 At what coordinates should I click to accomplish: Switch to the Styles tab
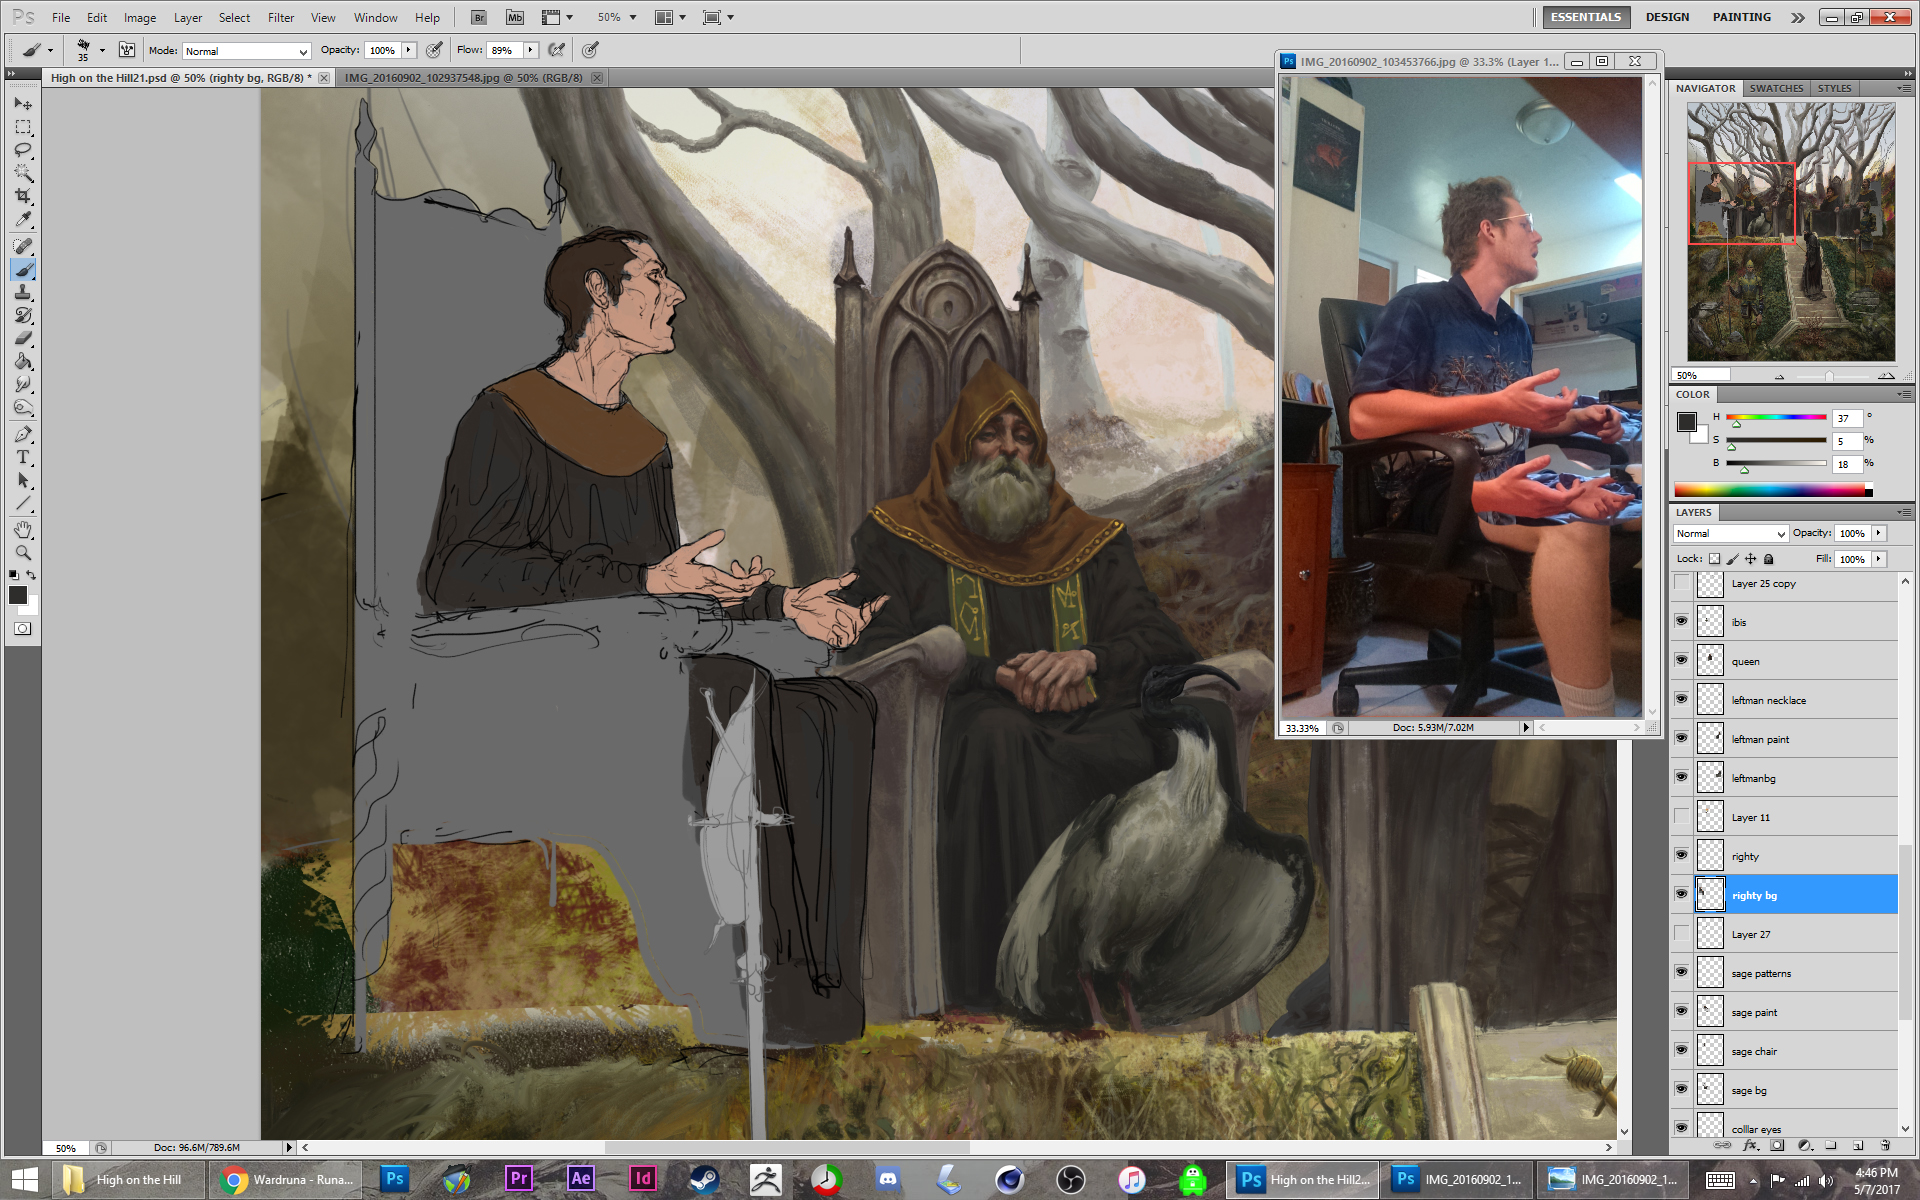point(1834,88)
